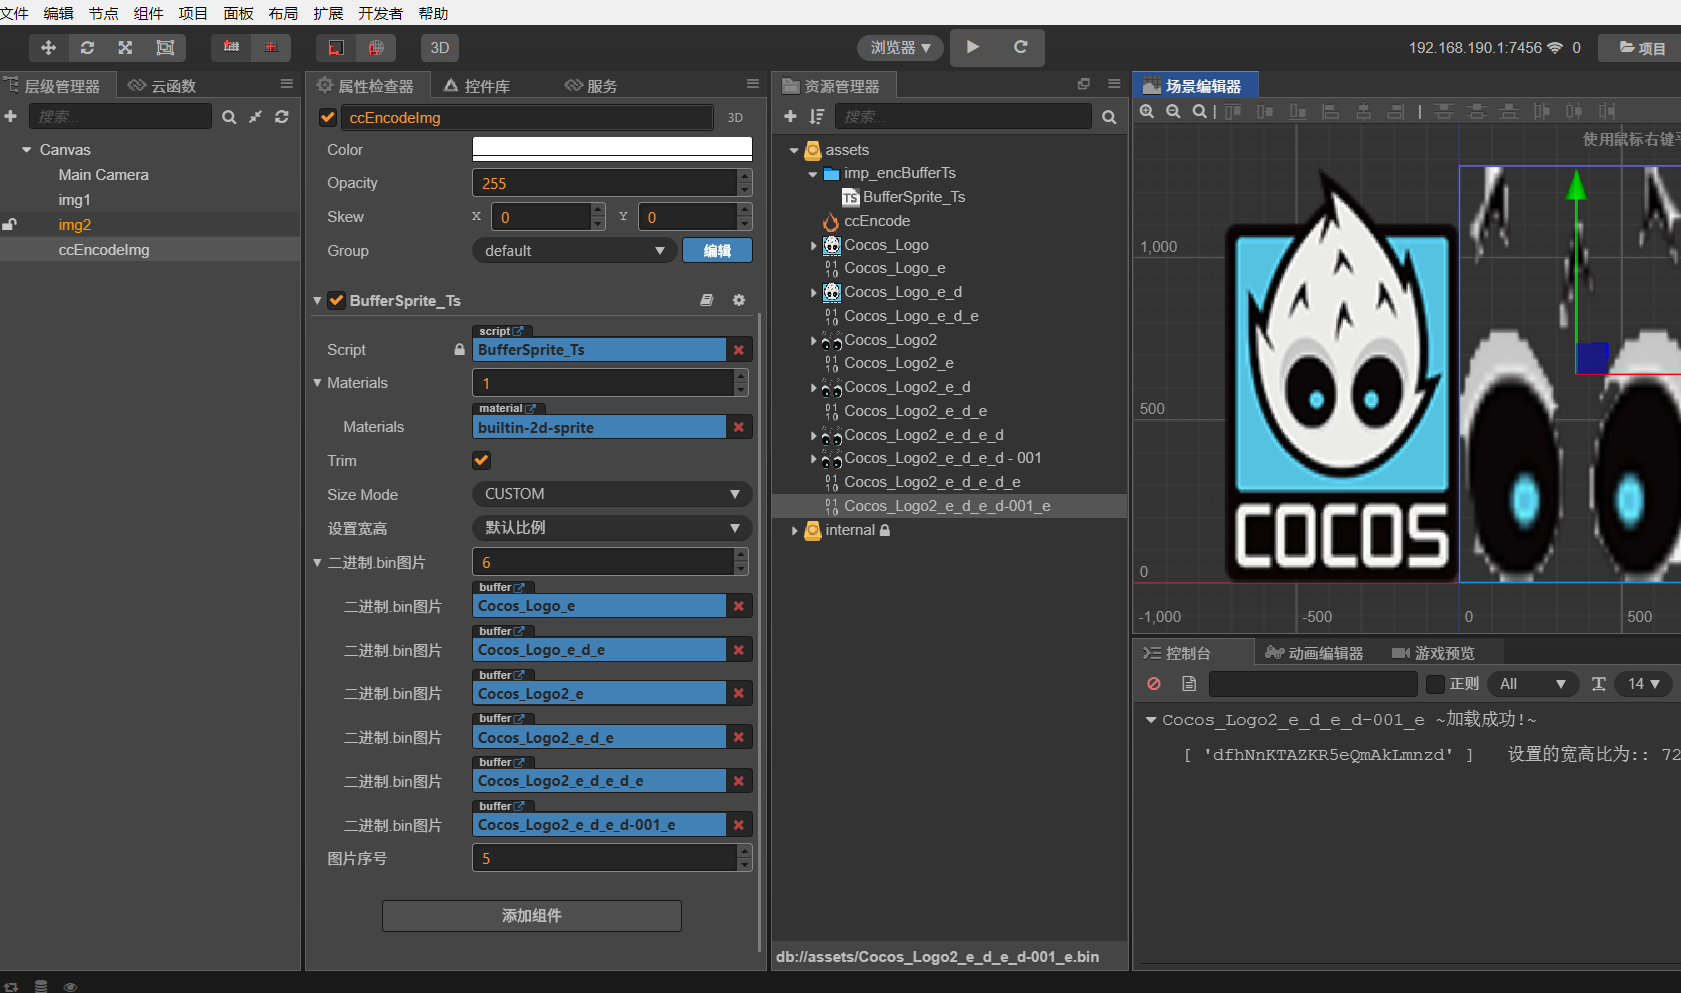
Task: Click the Color swatch in inspector
Action: 611,149
